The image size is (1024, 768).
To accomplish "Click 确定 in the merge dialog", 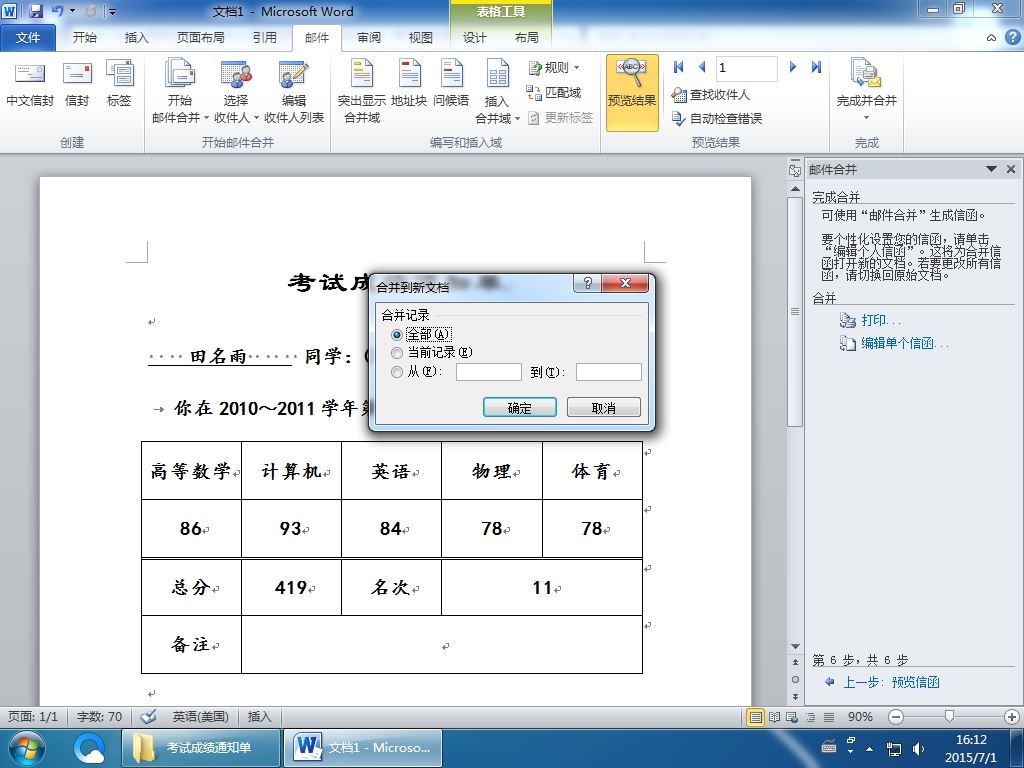I will [520, 408].
